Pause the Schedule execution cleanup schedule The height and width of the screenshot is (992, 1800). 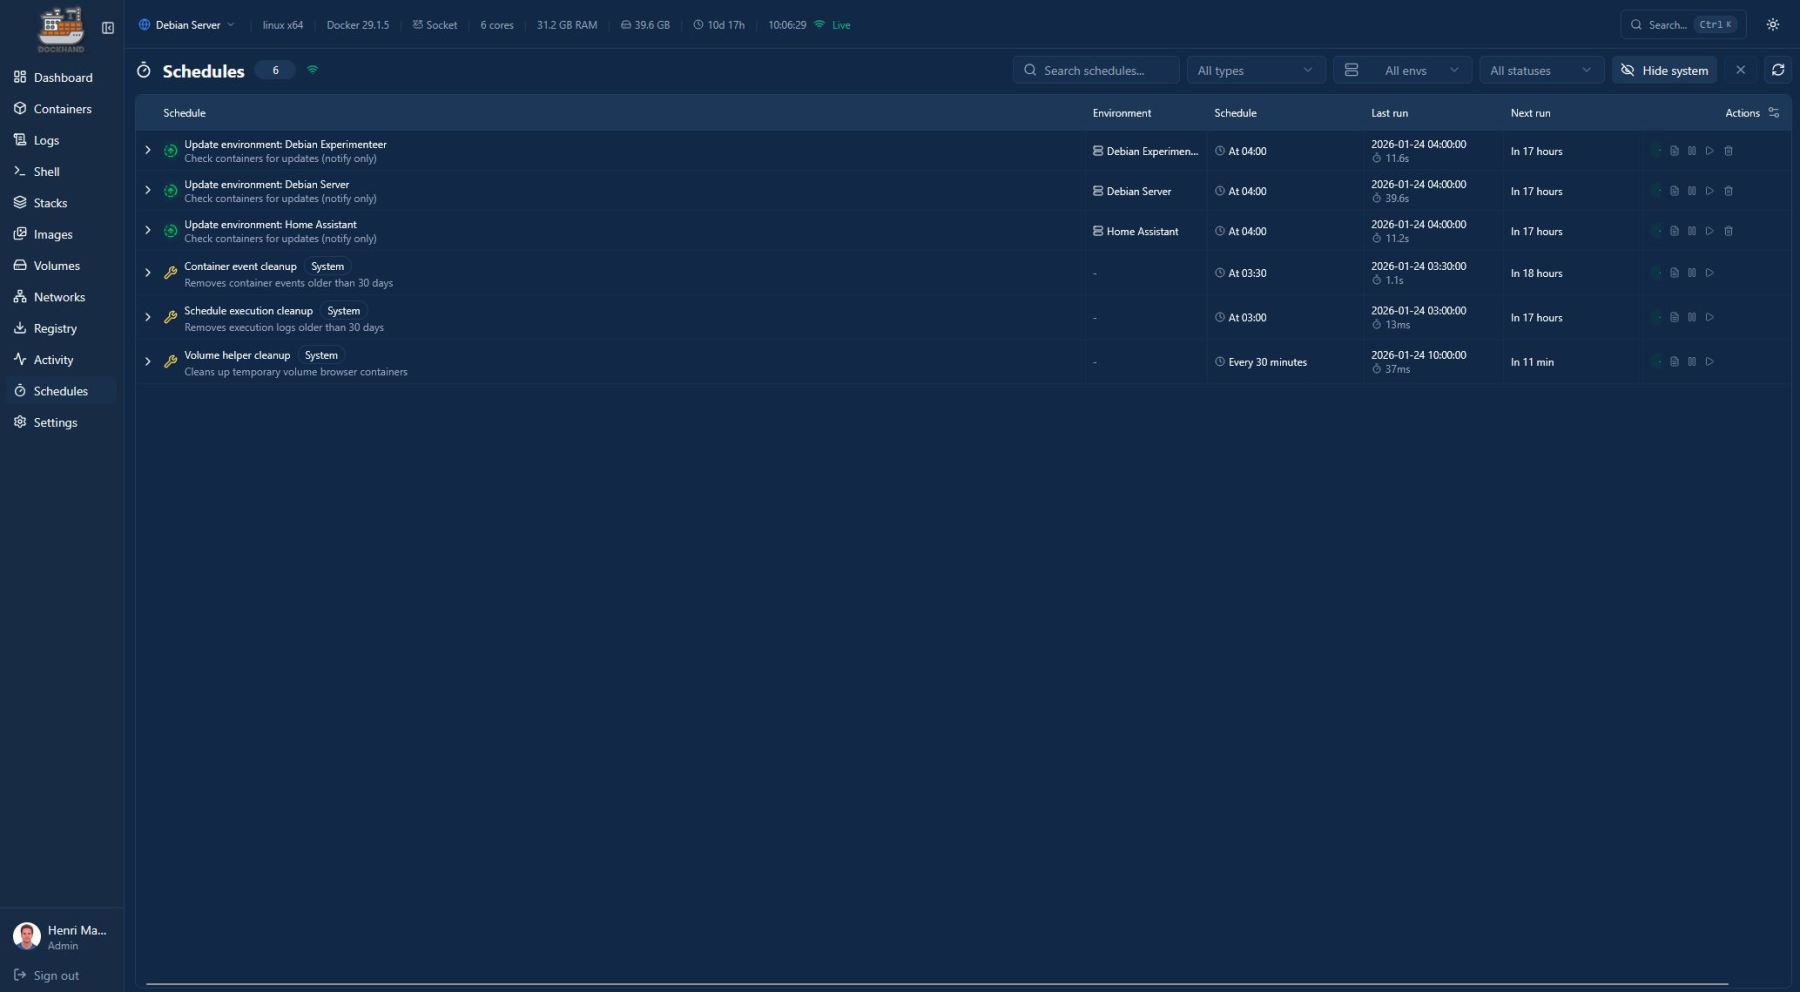click(1692, 318)
